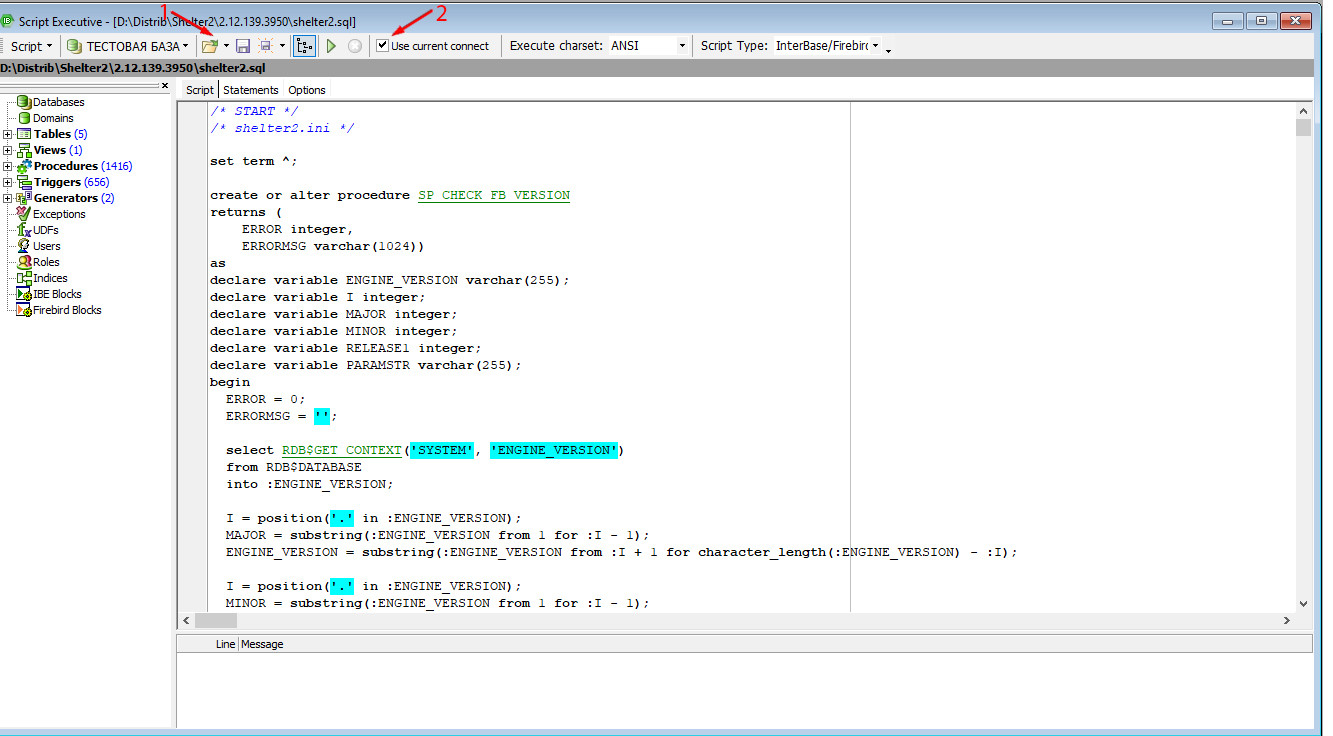The height and width of the screenshot is (736, 1333).
Task: Click the Exceptions icon in the tree
Action: 24,214
